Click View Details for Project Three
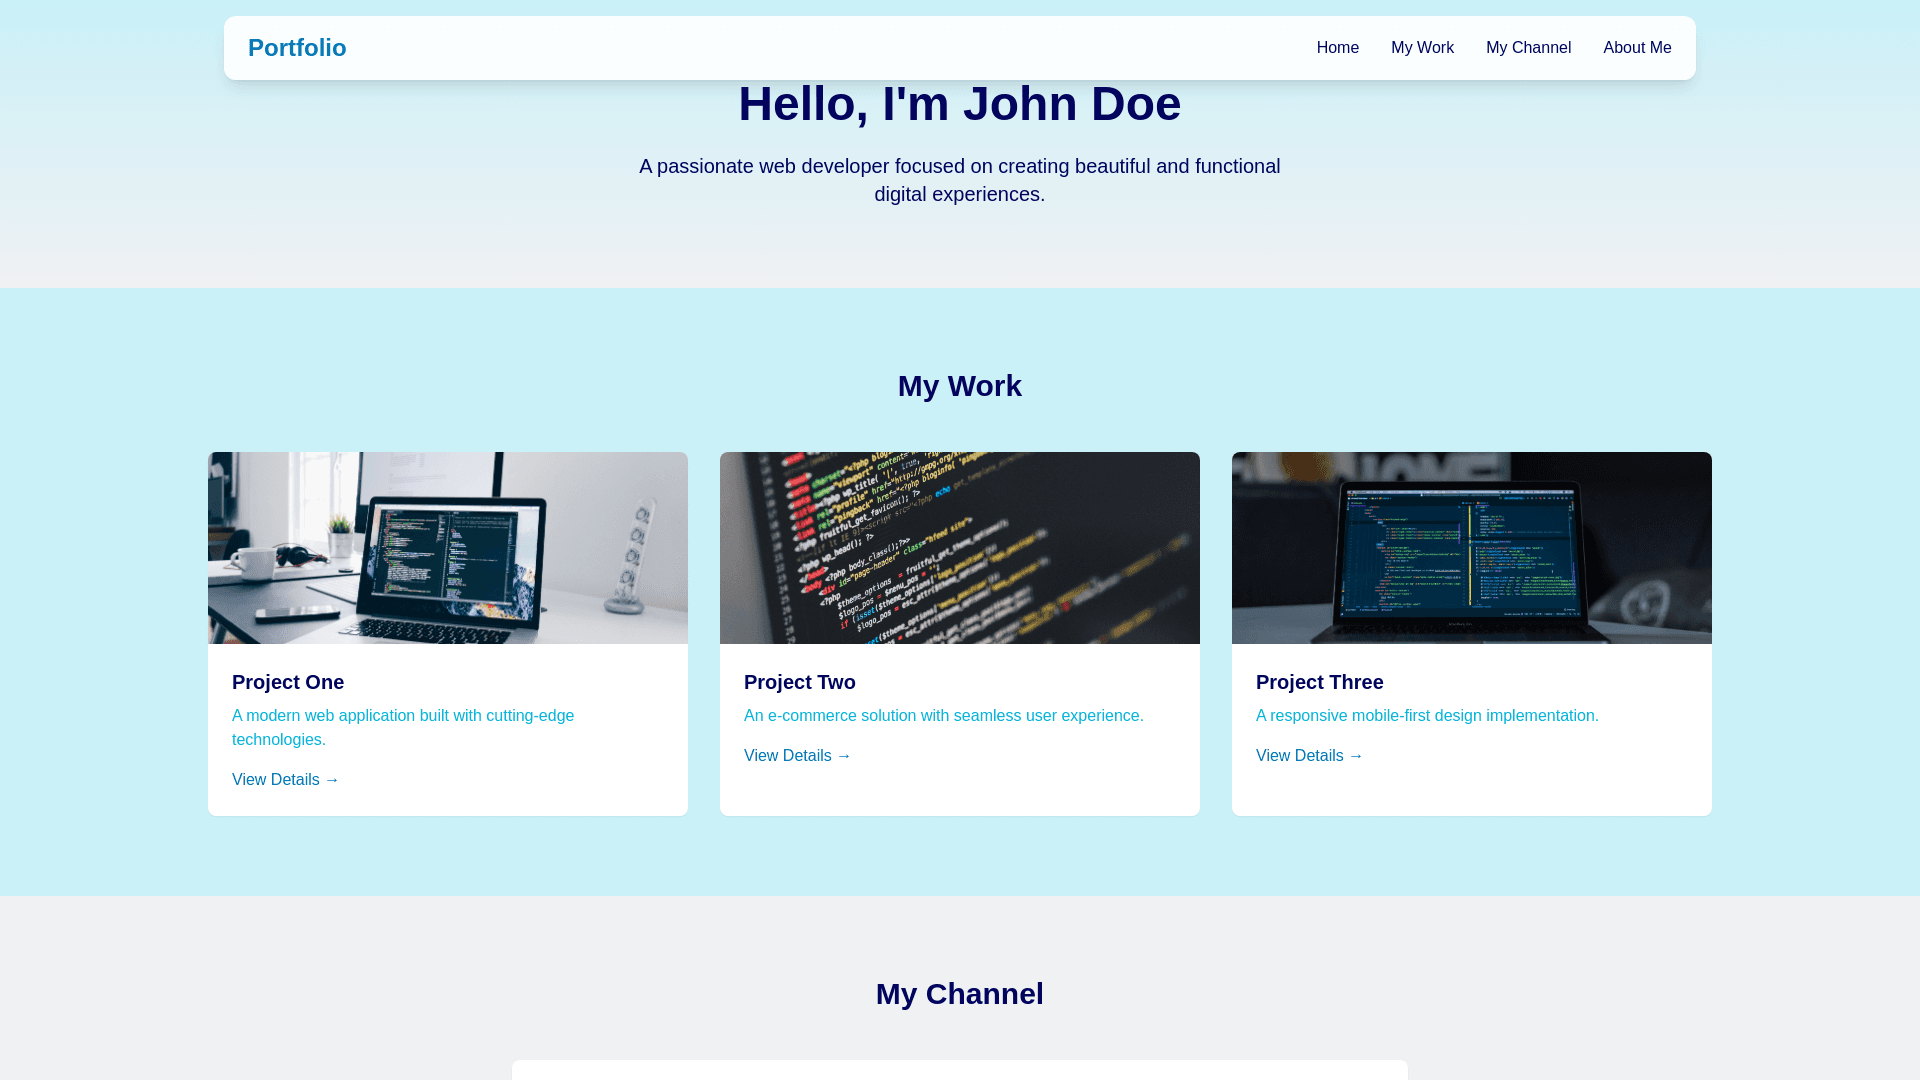Viewport: 1920px width, 1080px height. 1309,756
